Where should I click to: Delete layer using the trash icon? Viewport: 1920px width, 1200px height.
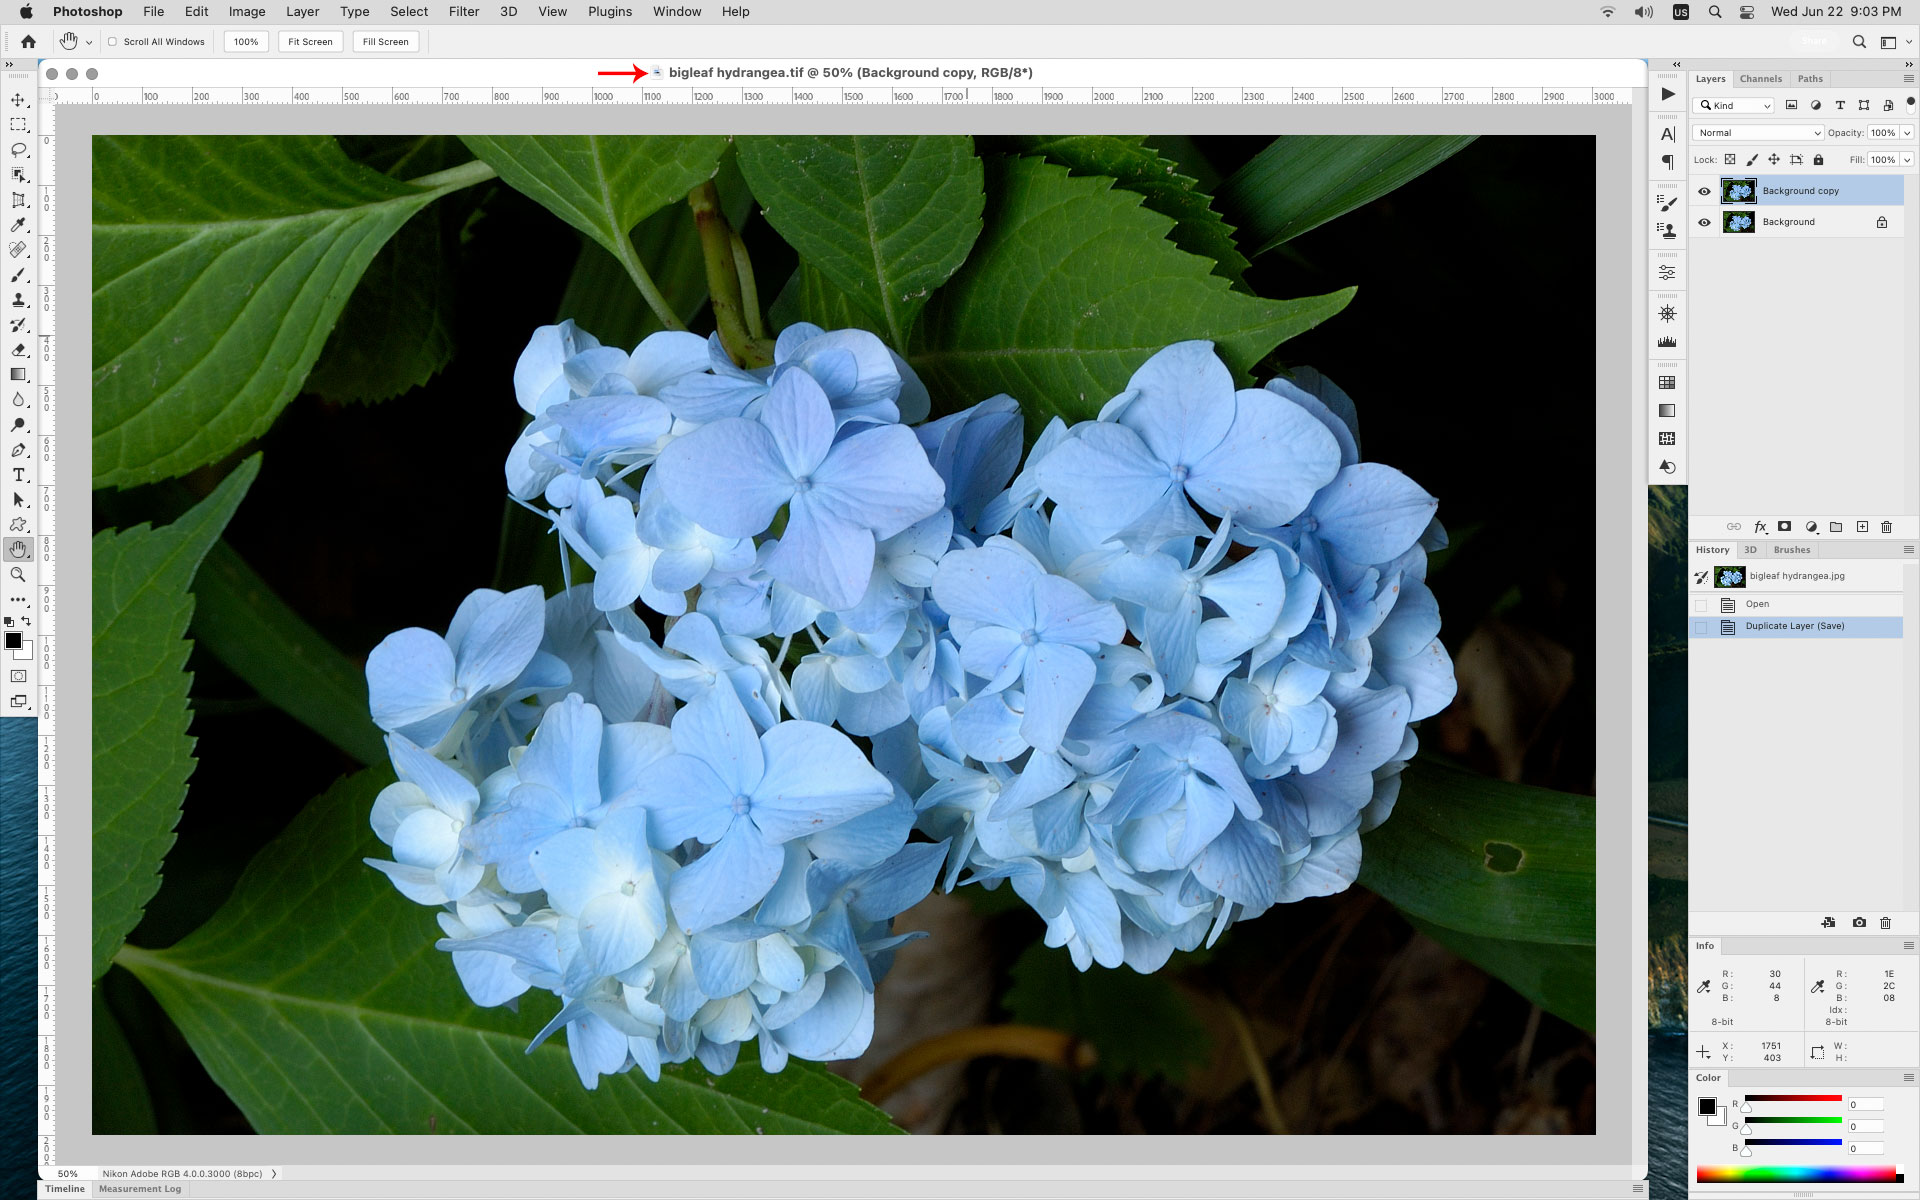tap(1886, 527)
